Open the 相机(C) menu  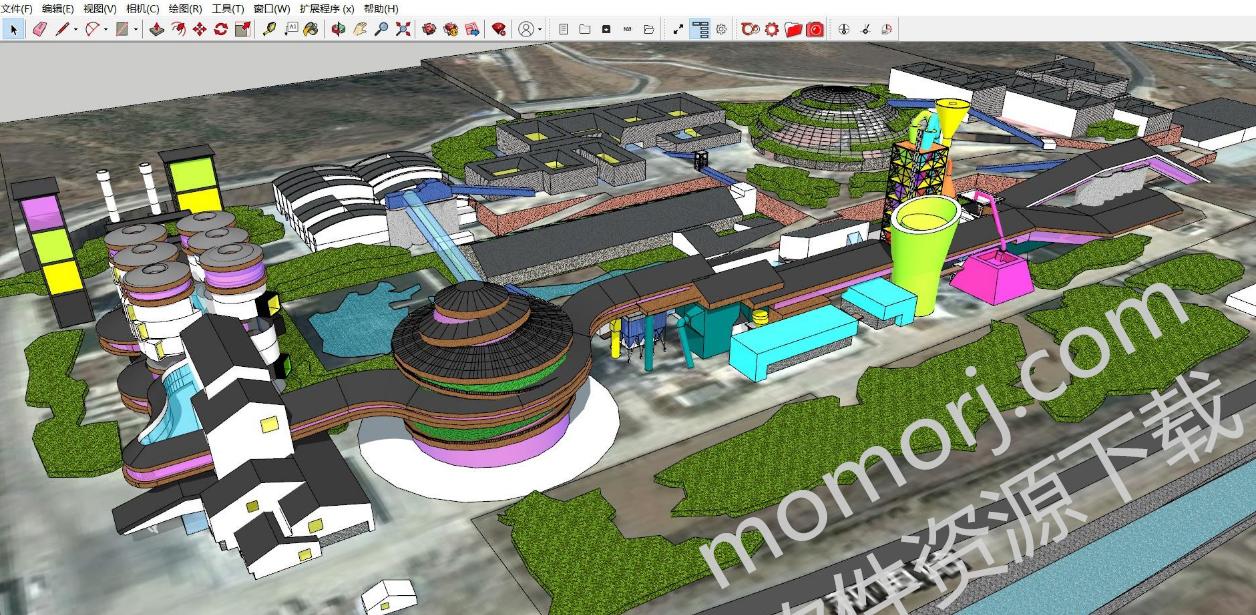pyautogui.click(x=142, y=8)
